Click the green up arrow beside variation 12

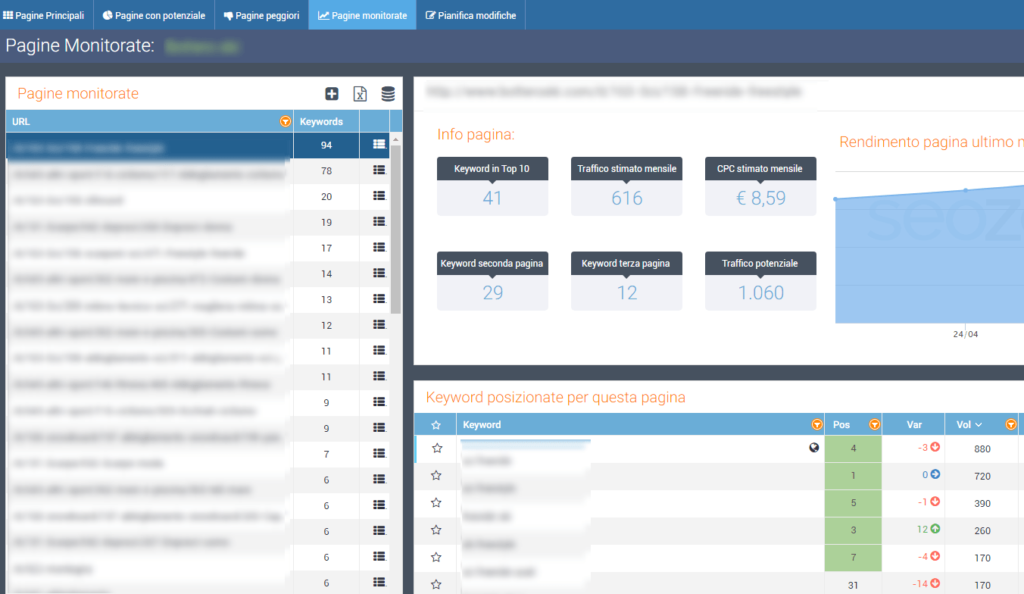point(935,529)
